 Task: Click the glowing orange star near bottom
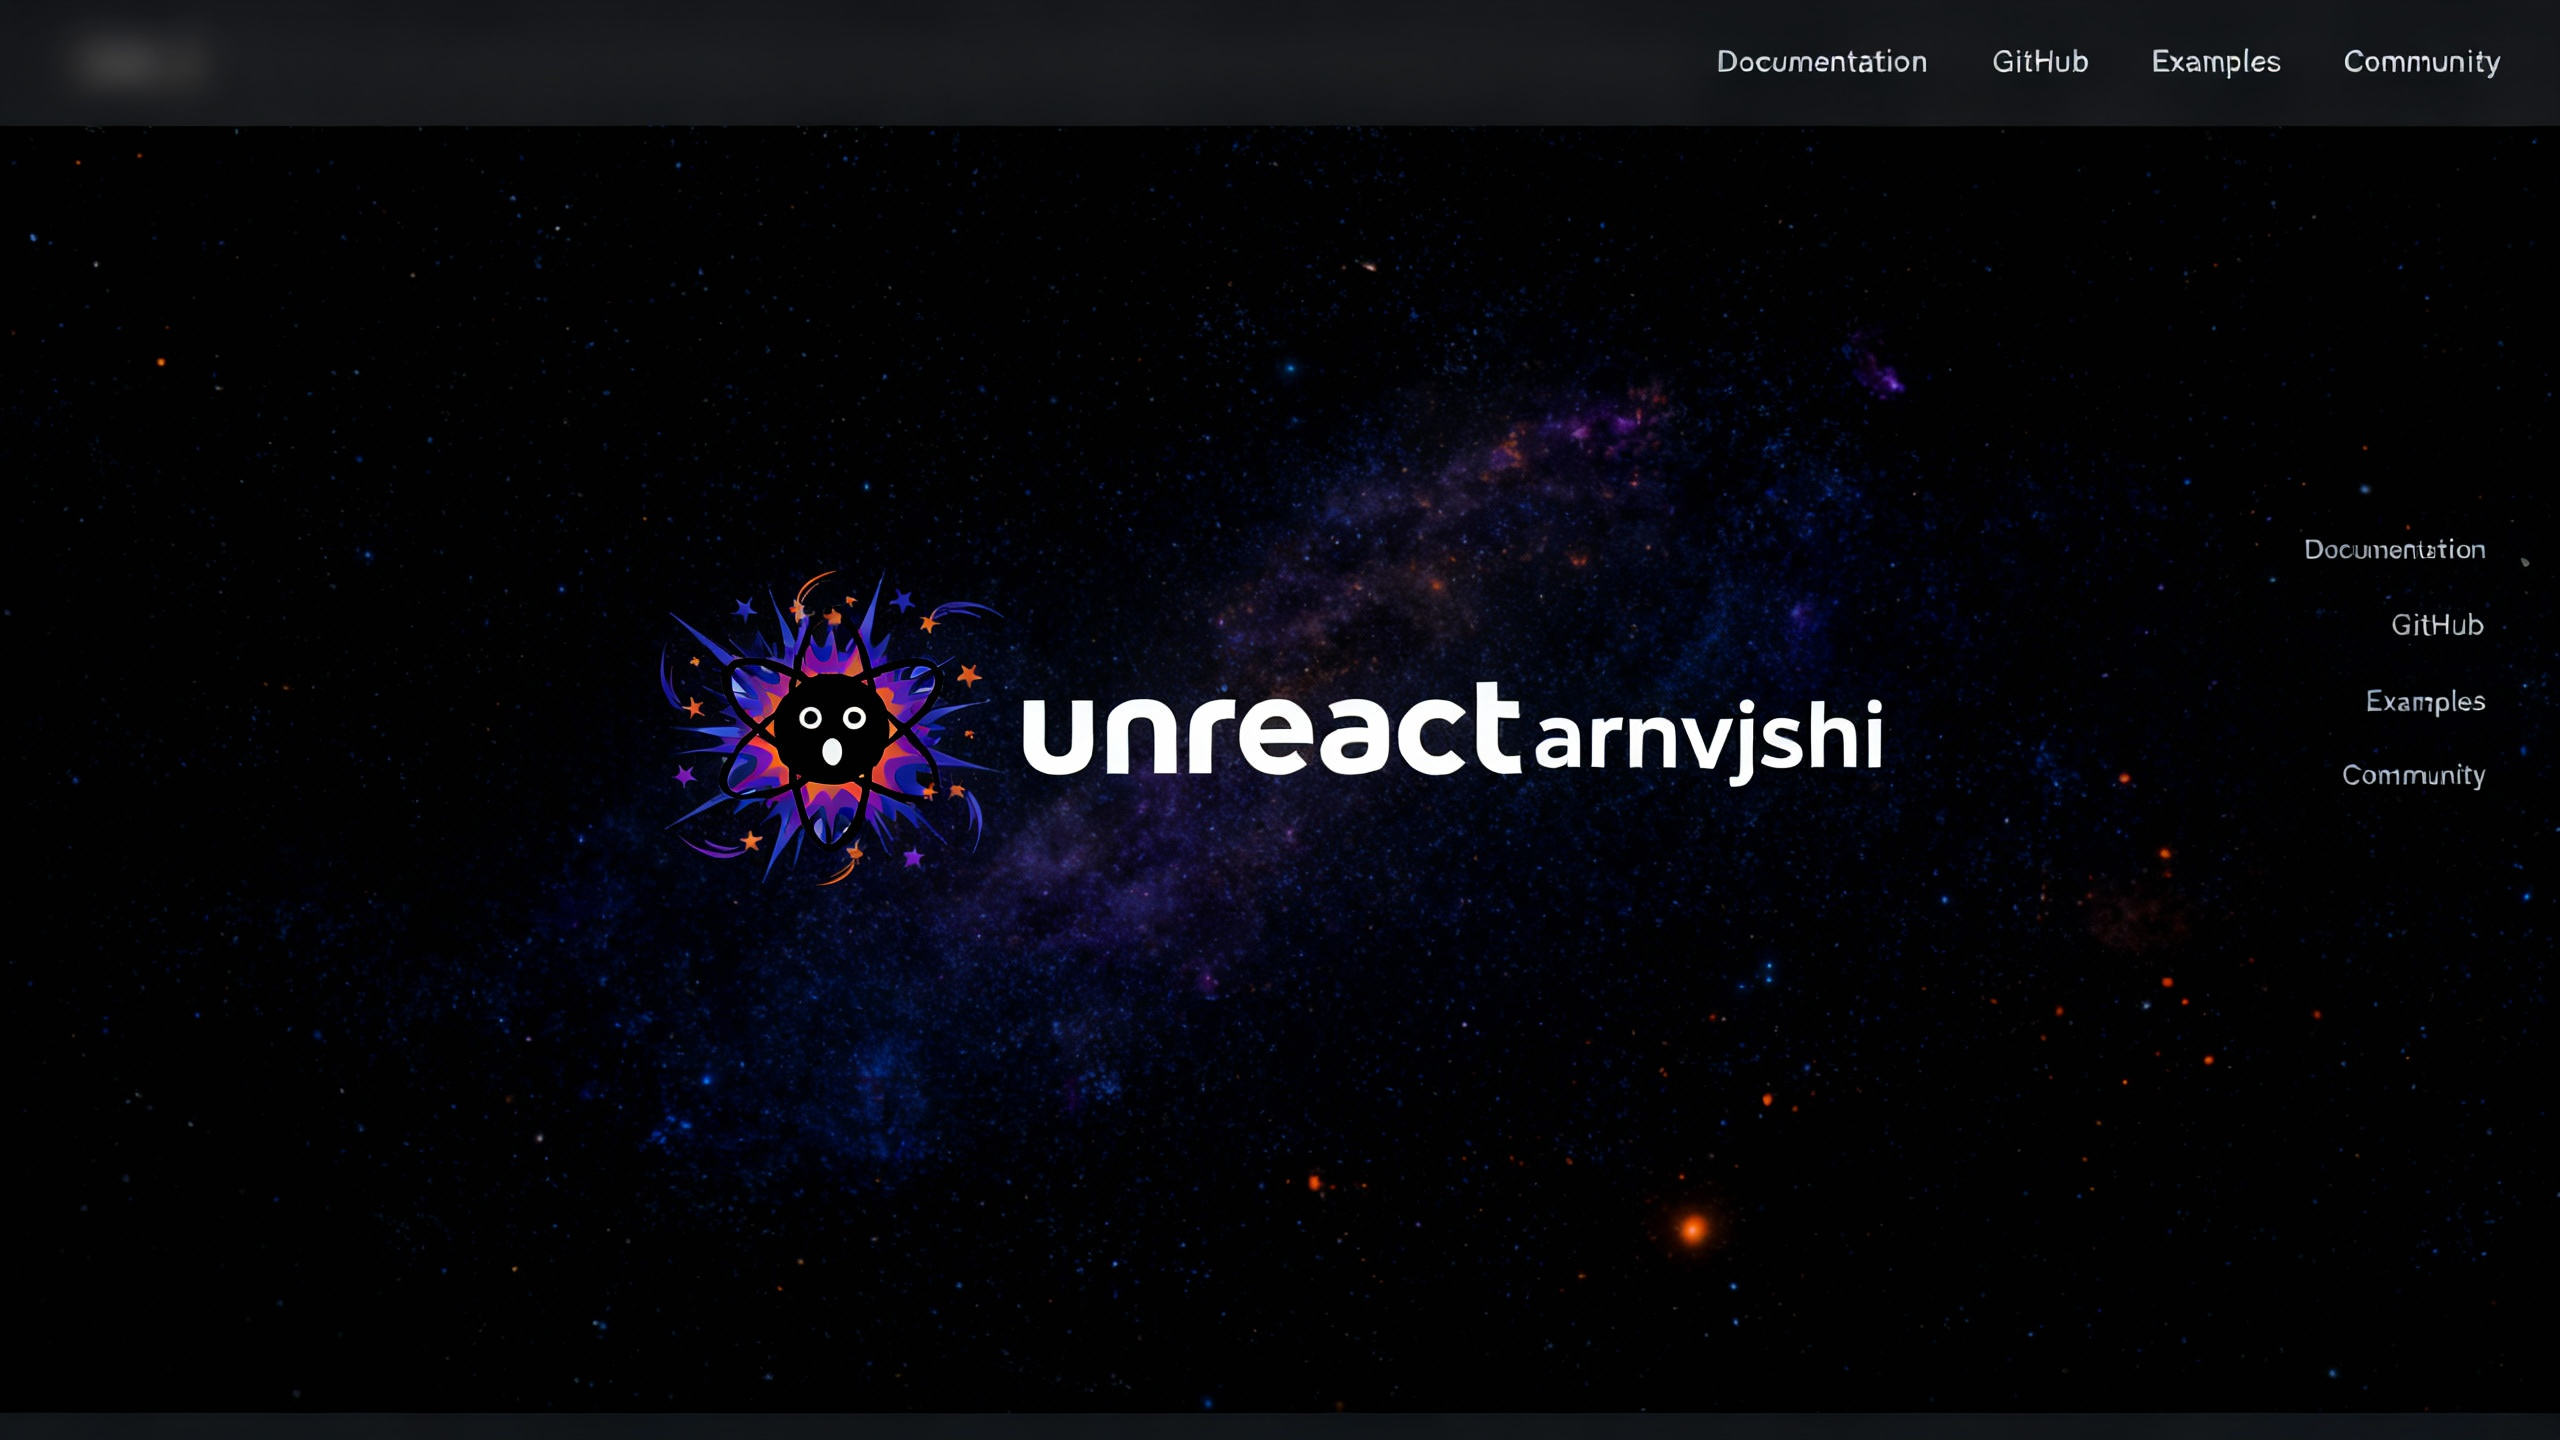pos(1693,1229)
